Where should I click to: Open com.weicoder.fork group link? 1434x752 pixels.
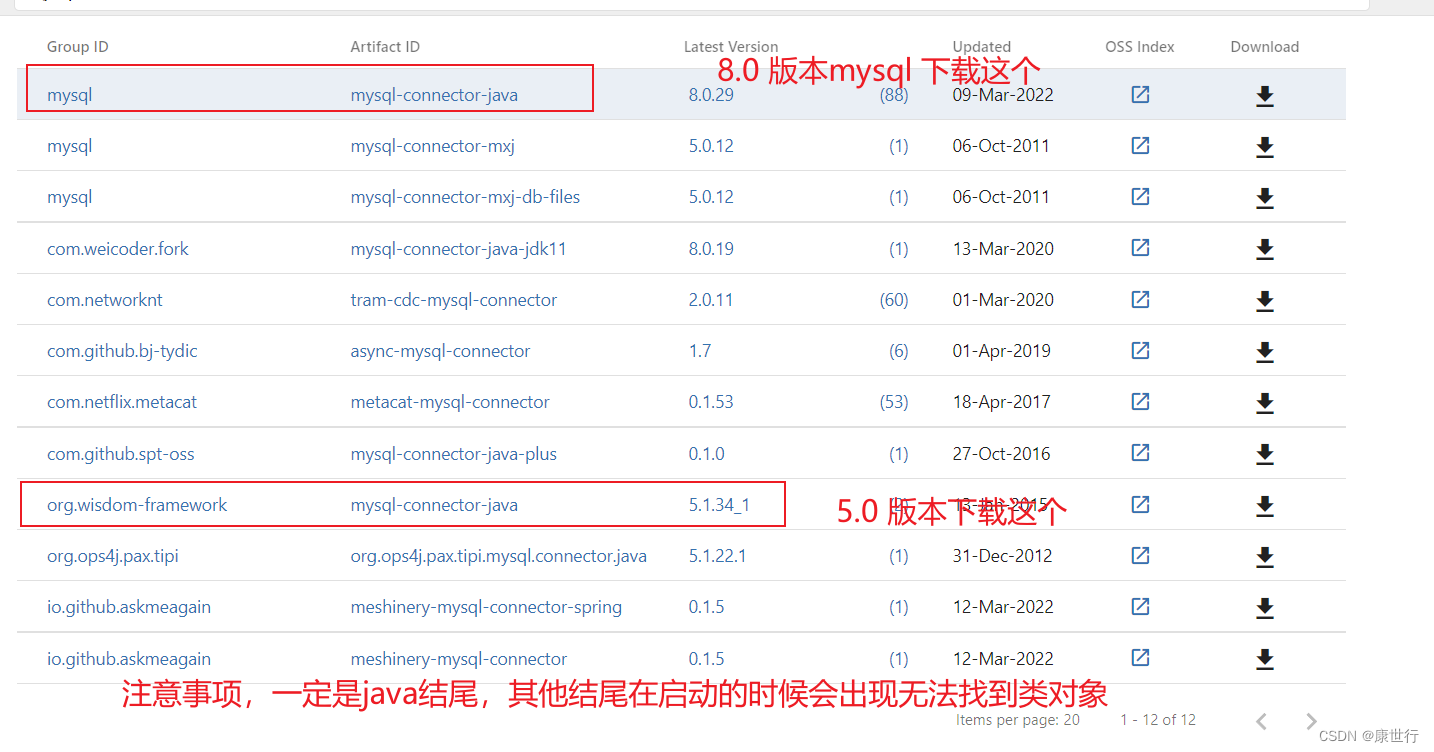tap(118, 249)
